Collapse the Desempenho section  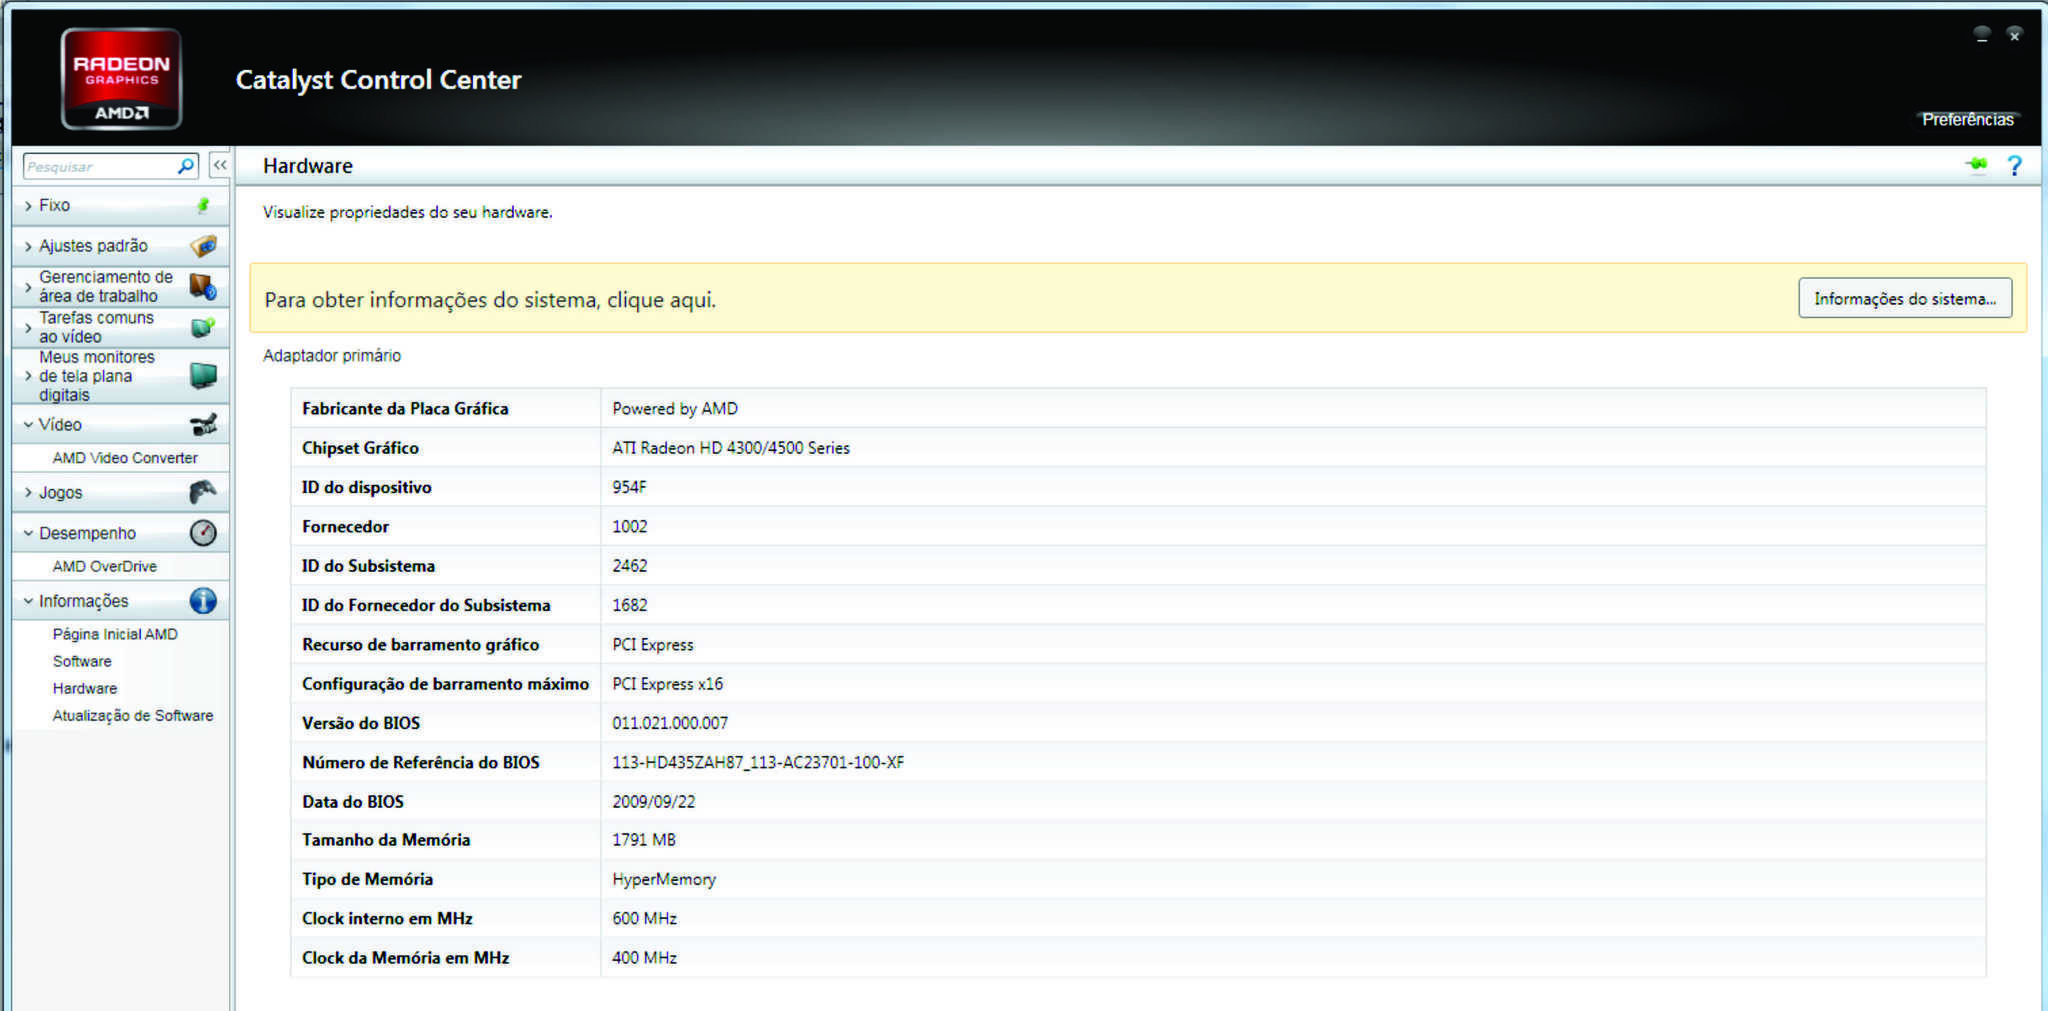pyautogui.click(x=28, y=533)
